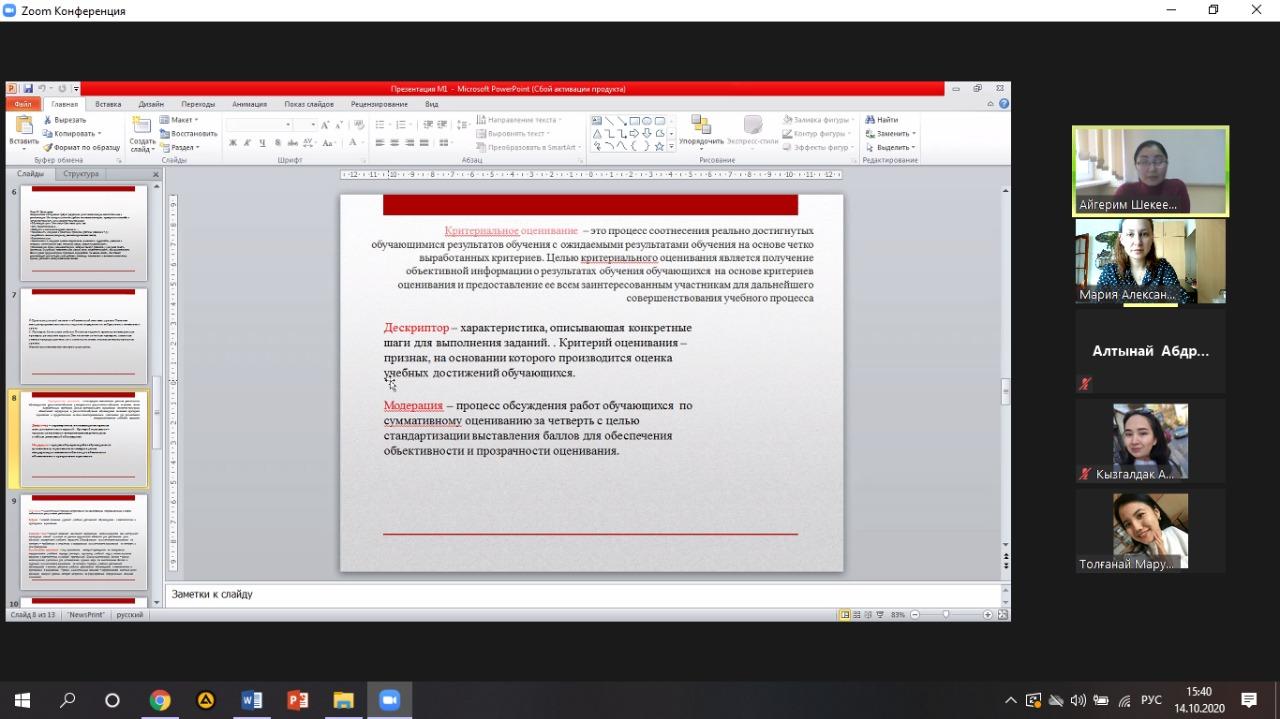Viewport: 1280px width, 719px height.
Task: Open Word from the Windows taskbar
Action: pyautogui.click(x=251, y=700)
